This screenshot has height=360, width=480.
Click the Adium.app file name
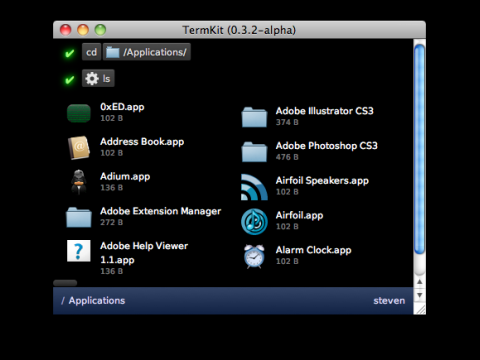click(125, 177)
